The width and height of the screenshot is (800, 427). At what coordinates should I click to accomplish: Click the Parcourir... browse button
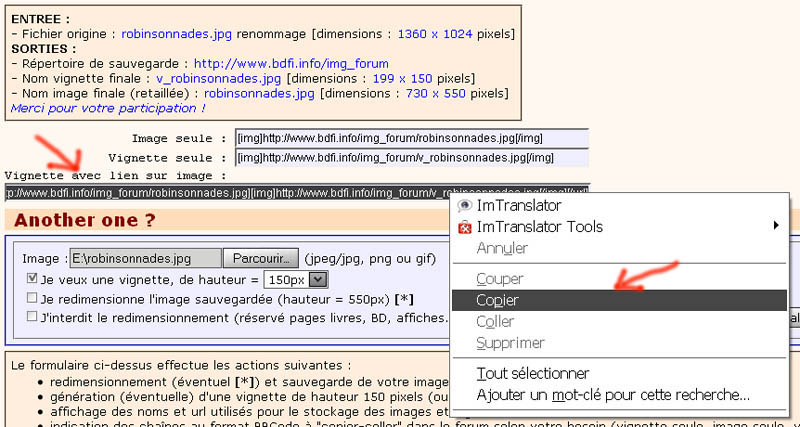tap(261, 258)
